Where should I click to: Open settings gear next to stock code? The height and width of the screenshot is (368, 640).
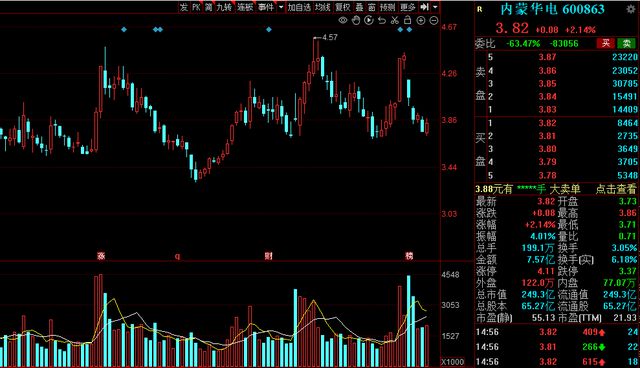click(x=631, y=9)
